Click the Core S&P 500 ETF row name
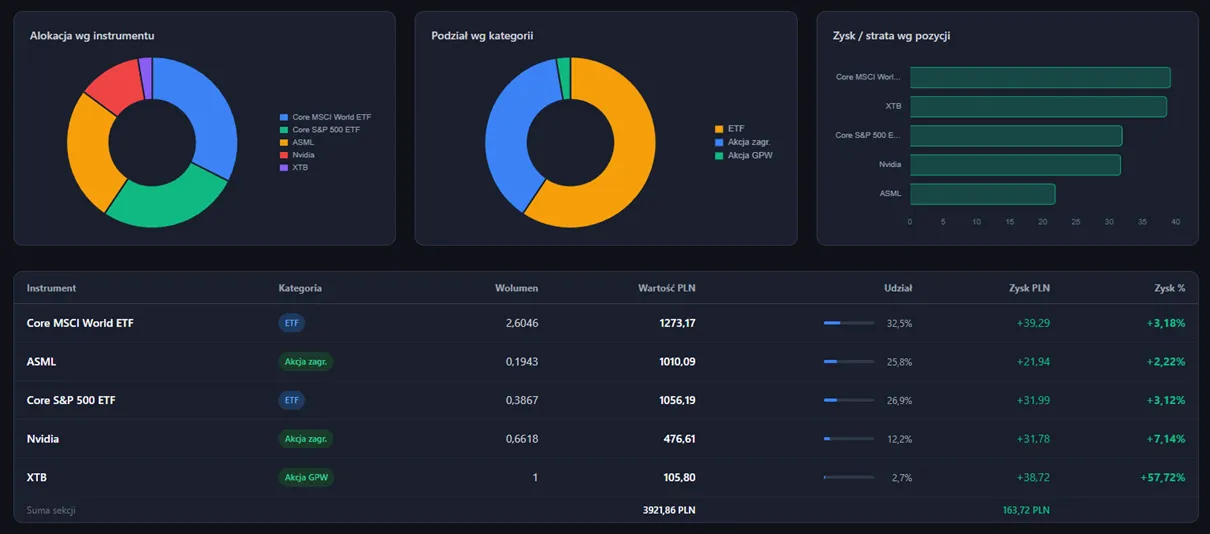Image resolution: width=1210 pixels, height=534 pixels. tap(71, 400)
